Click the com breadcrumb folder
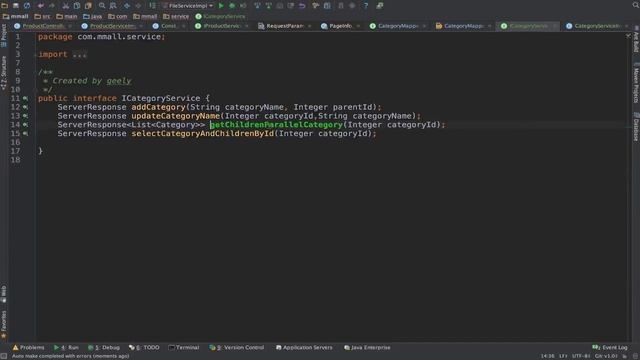Image resolution: width=640 pixels, height=360 pixels. (118, 16)
